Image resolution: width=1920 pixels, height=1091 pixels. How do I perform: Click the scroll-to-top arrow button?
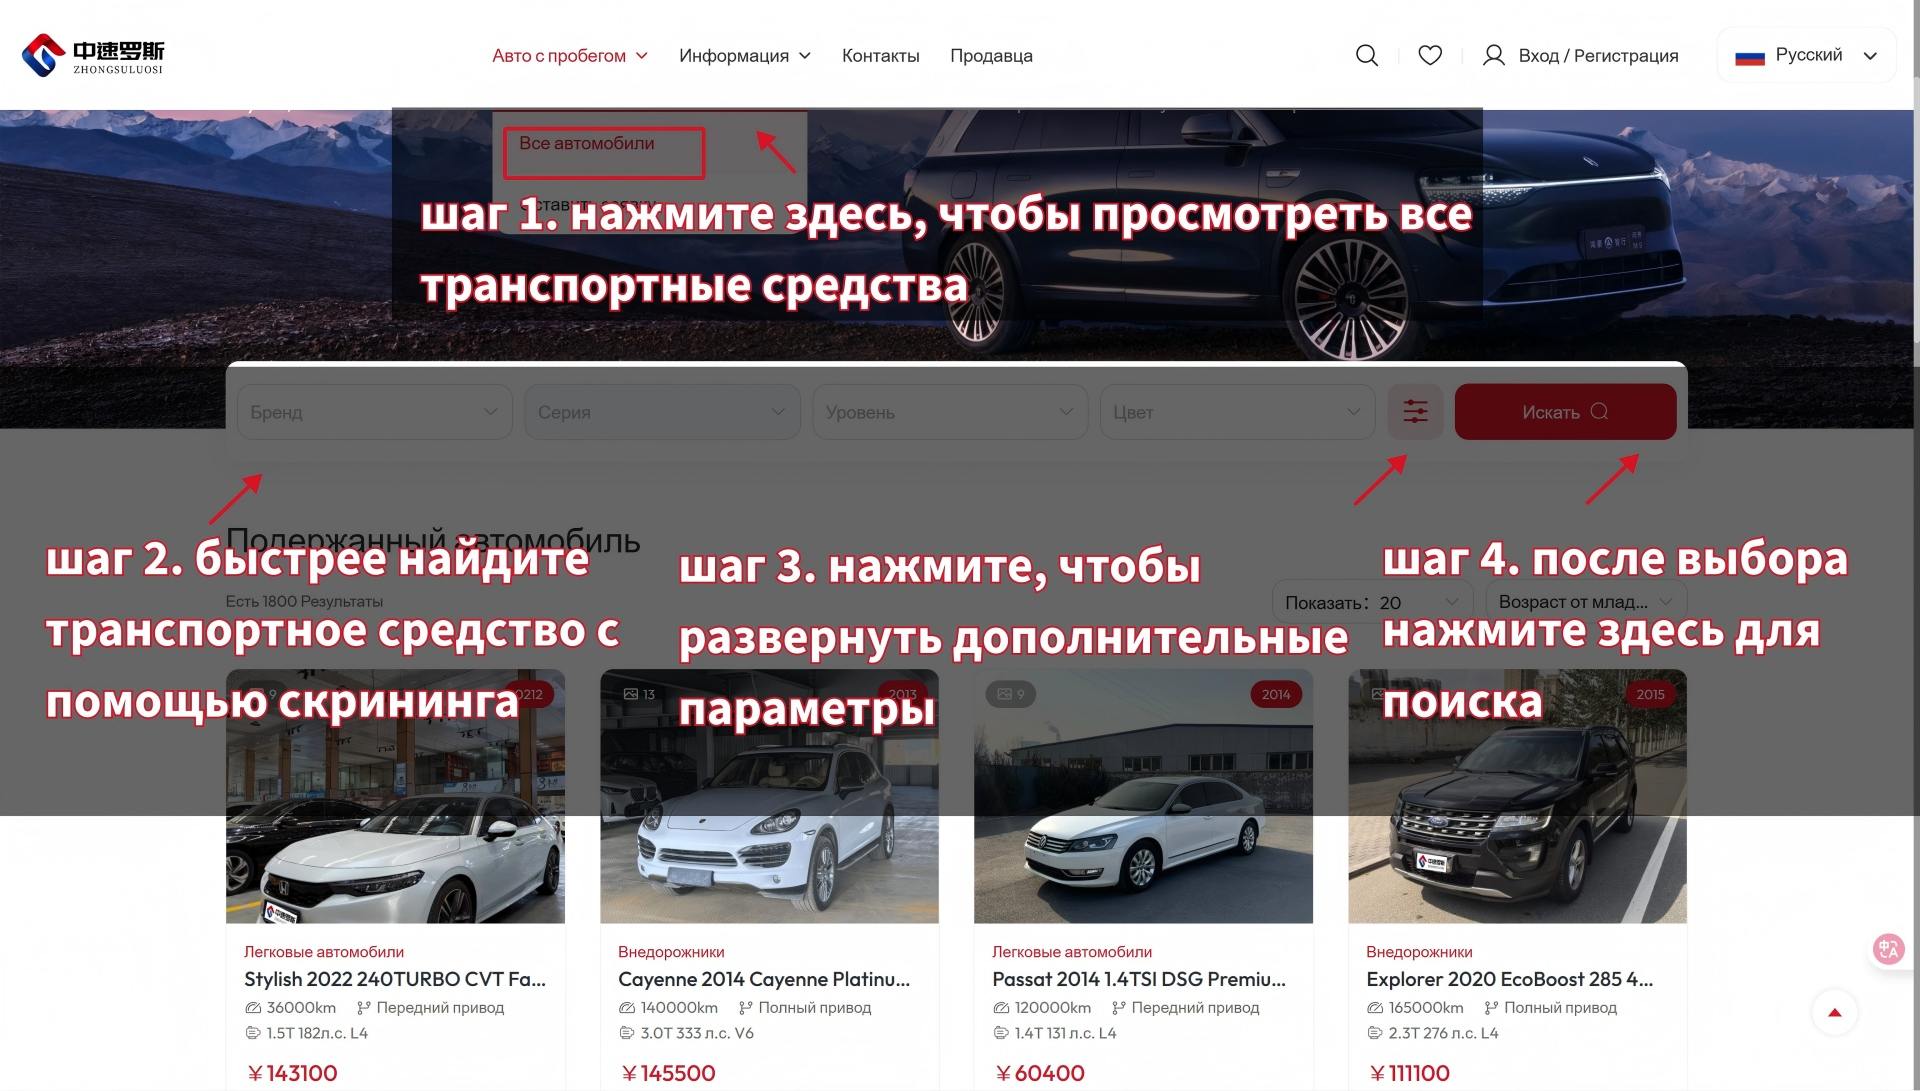click(1834, 1012)
